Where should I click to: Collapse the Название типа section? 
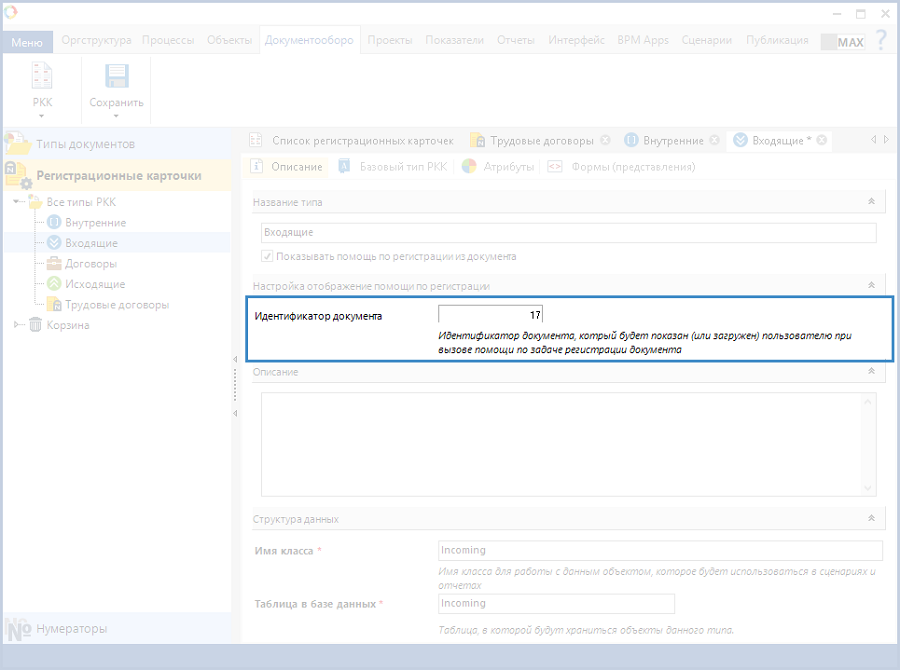(871, 202)
